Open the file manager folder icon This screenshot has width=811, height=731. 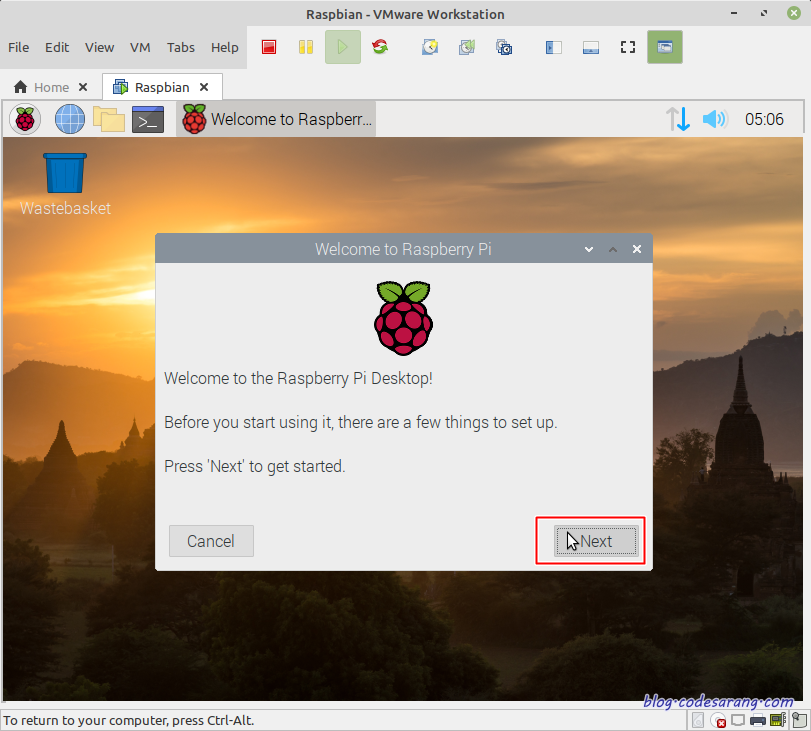(109, 120)
